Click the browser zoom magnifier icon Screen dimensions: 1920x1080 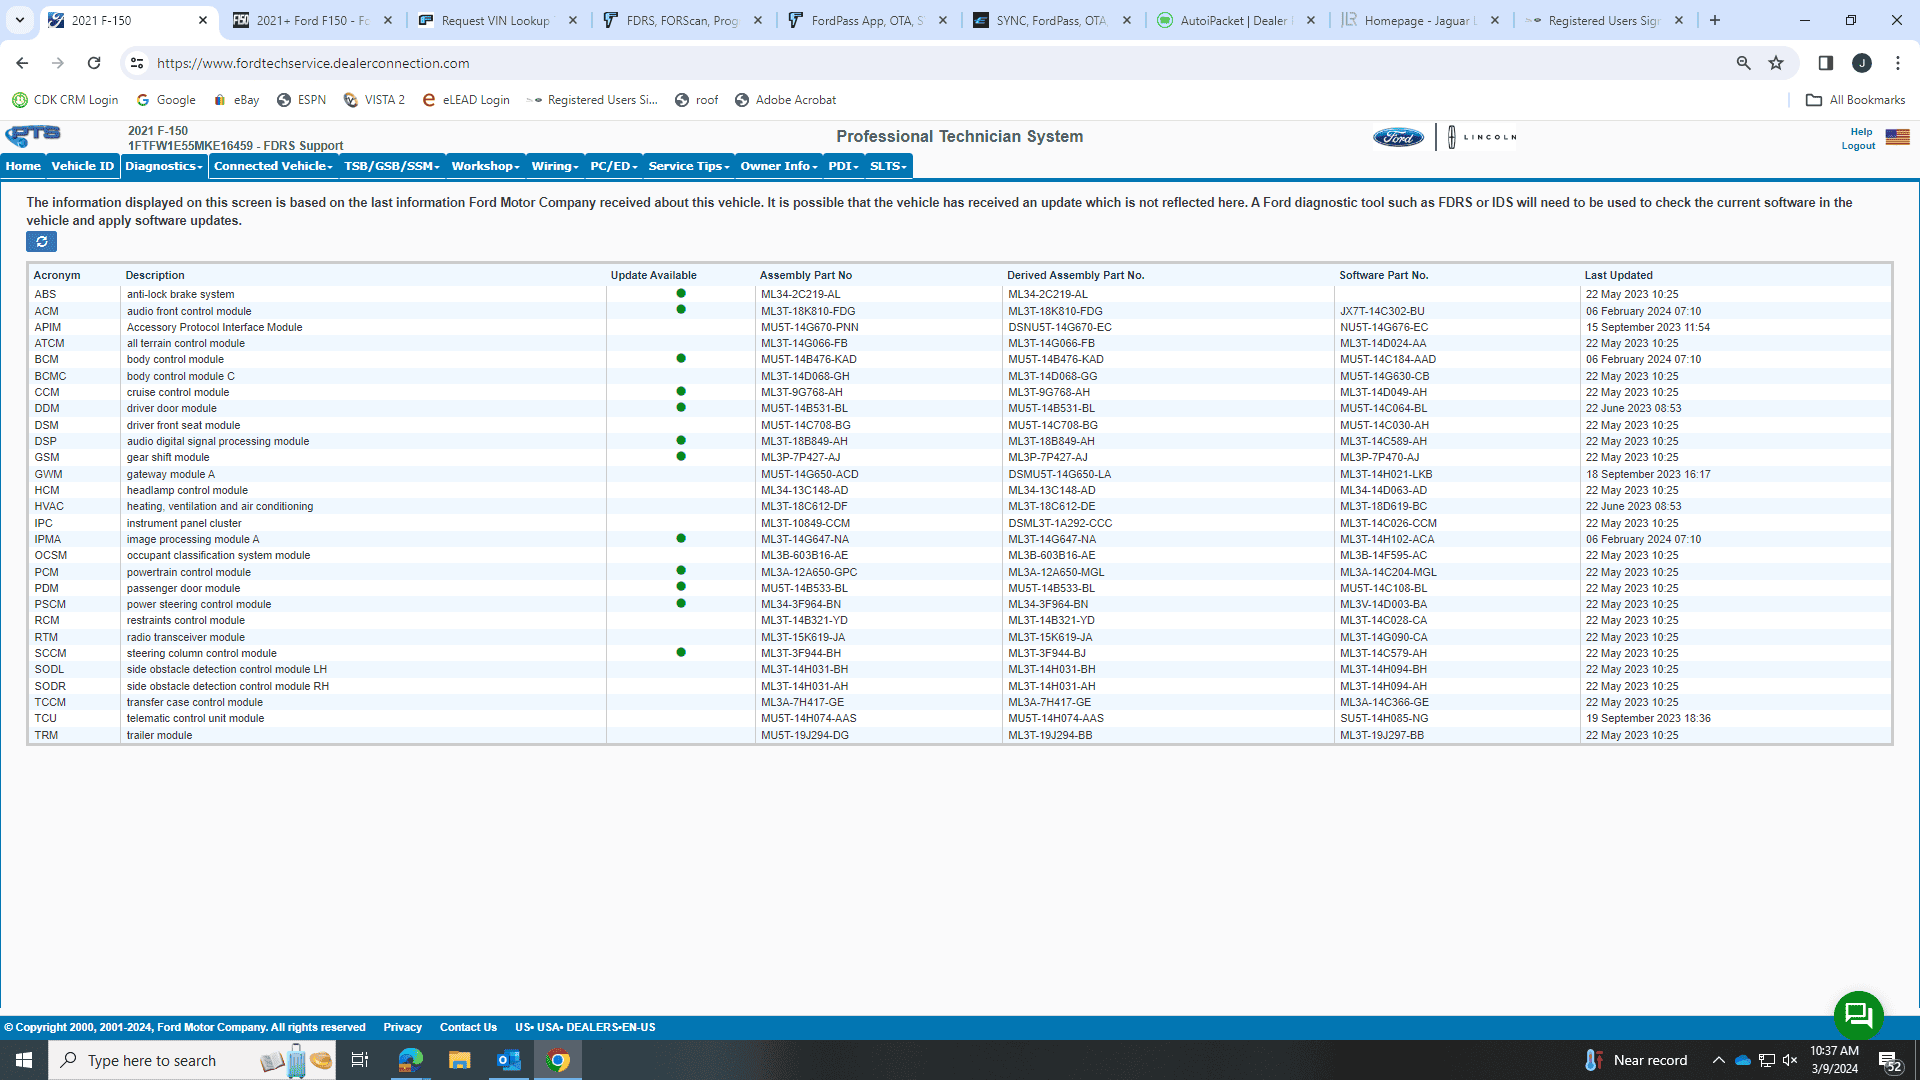[1743, 63]
